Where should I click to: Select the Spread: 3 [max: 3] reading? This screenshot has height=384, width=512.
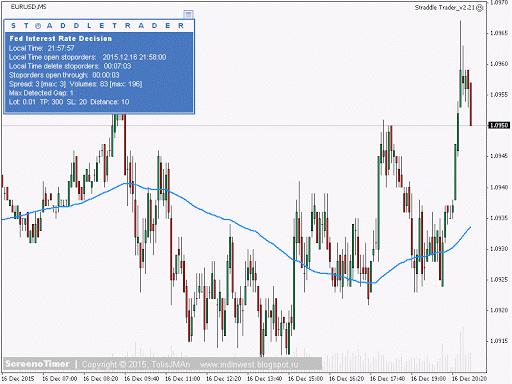[x=37, y=84]
